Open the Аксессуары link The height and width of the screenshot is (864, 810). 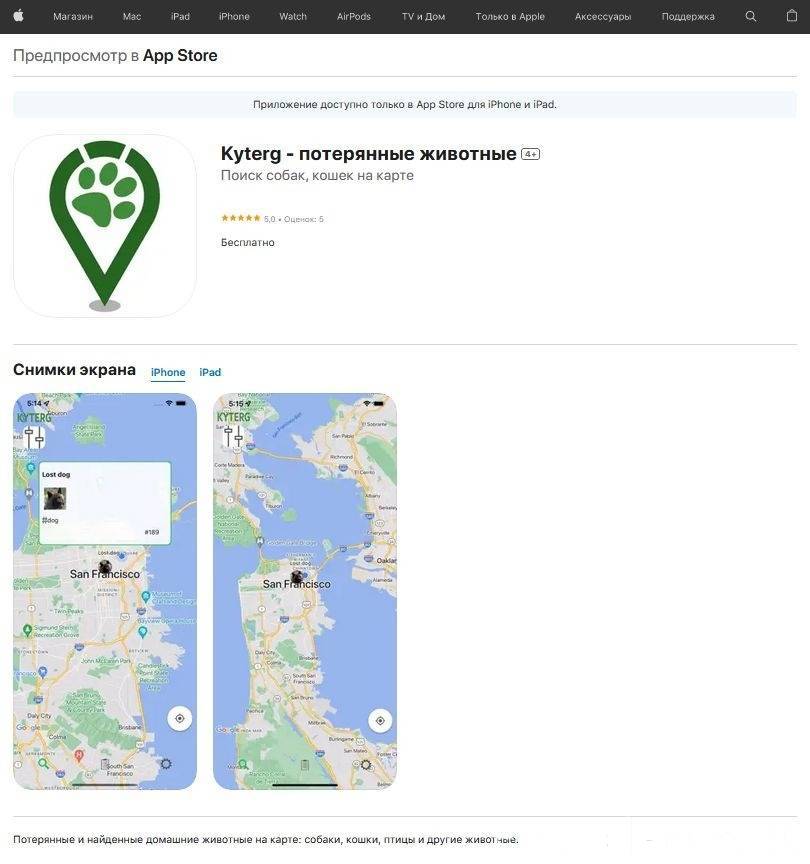click(x=603, y=17)
